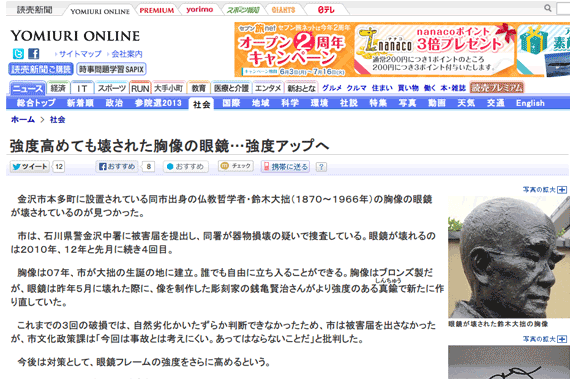The width and height of the screenshot is (570, 379).
Task: Click the 読売プレミアム button
Action: click(x=497, y=88)
